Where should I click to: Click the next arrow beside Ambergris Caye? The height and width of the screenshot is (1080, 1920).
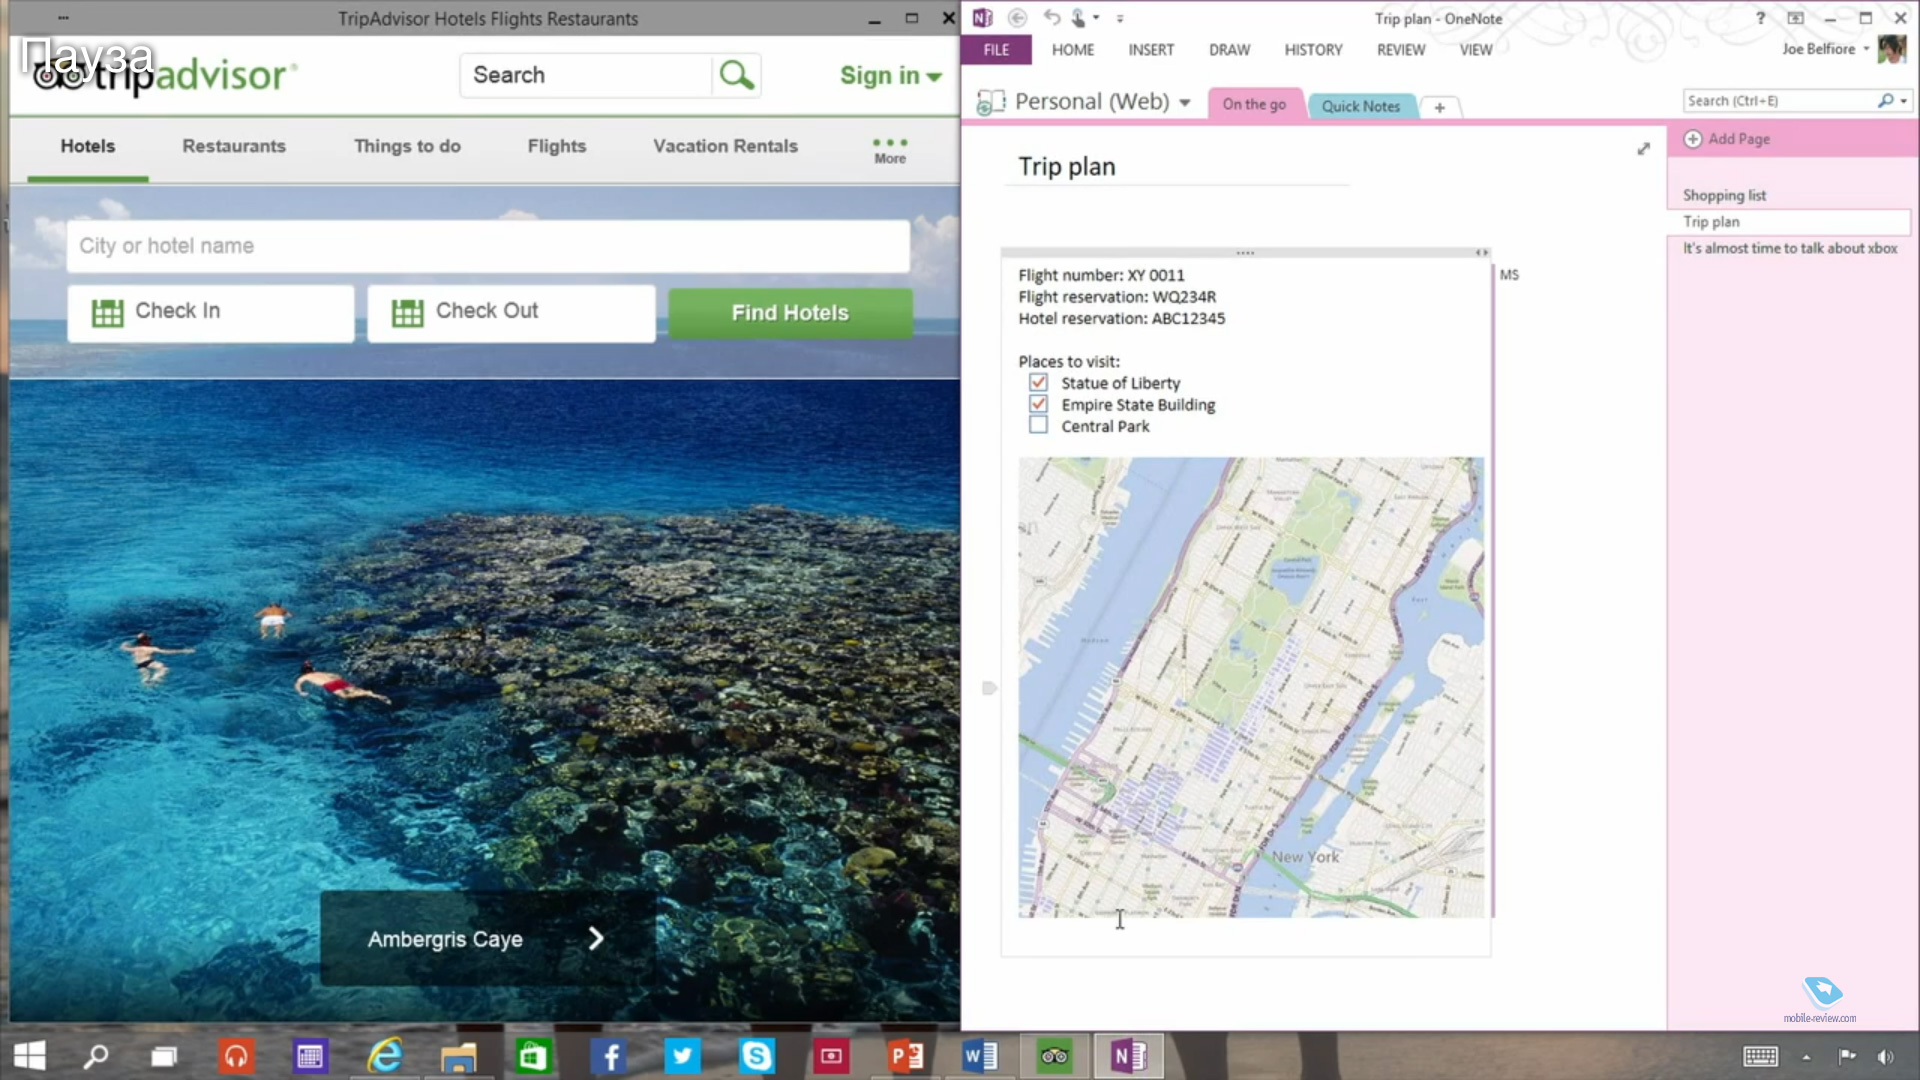[596, 938]
